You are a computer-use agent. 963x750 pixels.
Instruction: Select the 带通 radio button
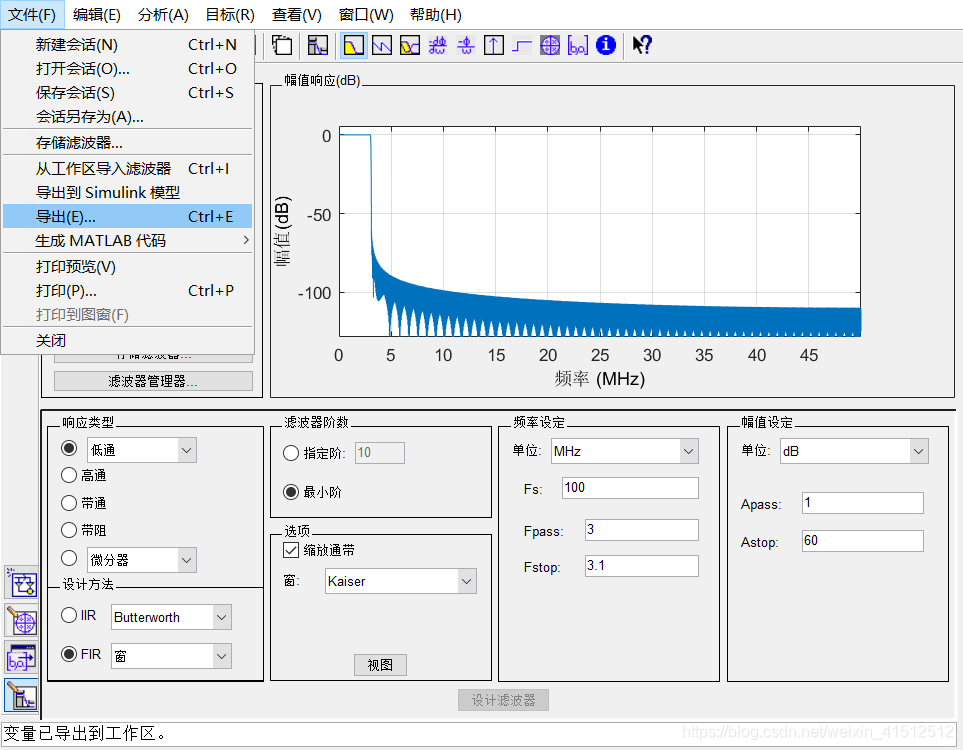point(69,503)
